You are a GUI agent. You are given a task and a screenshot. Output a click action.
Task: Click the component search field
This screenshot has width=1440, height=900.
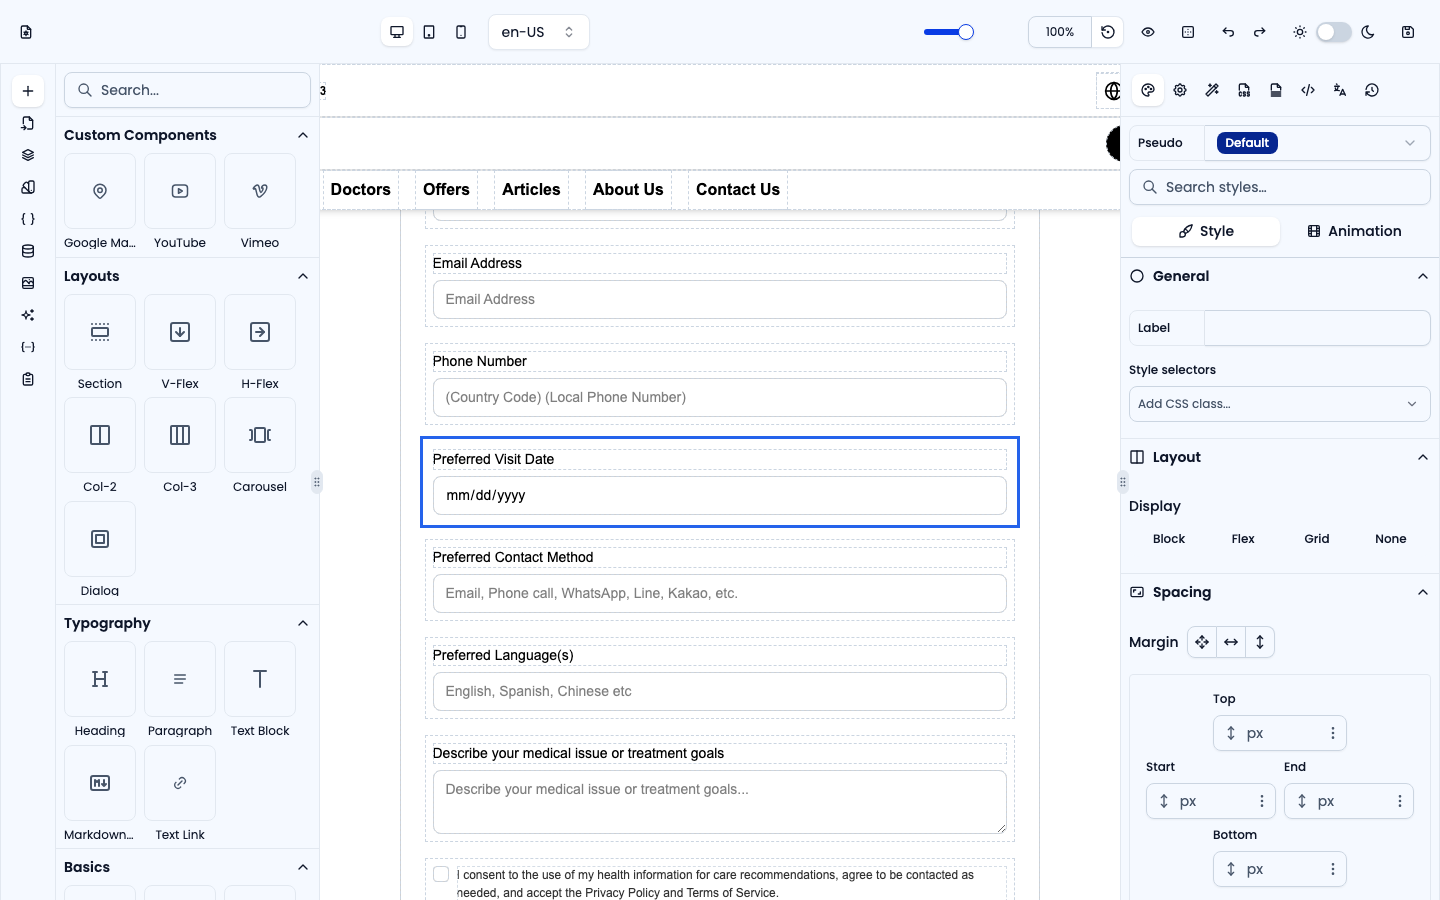pos(187,90)
